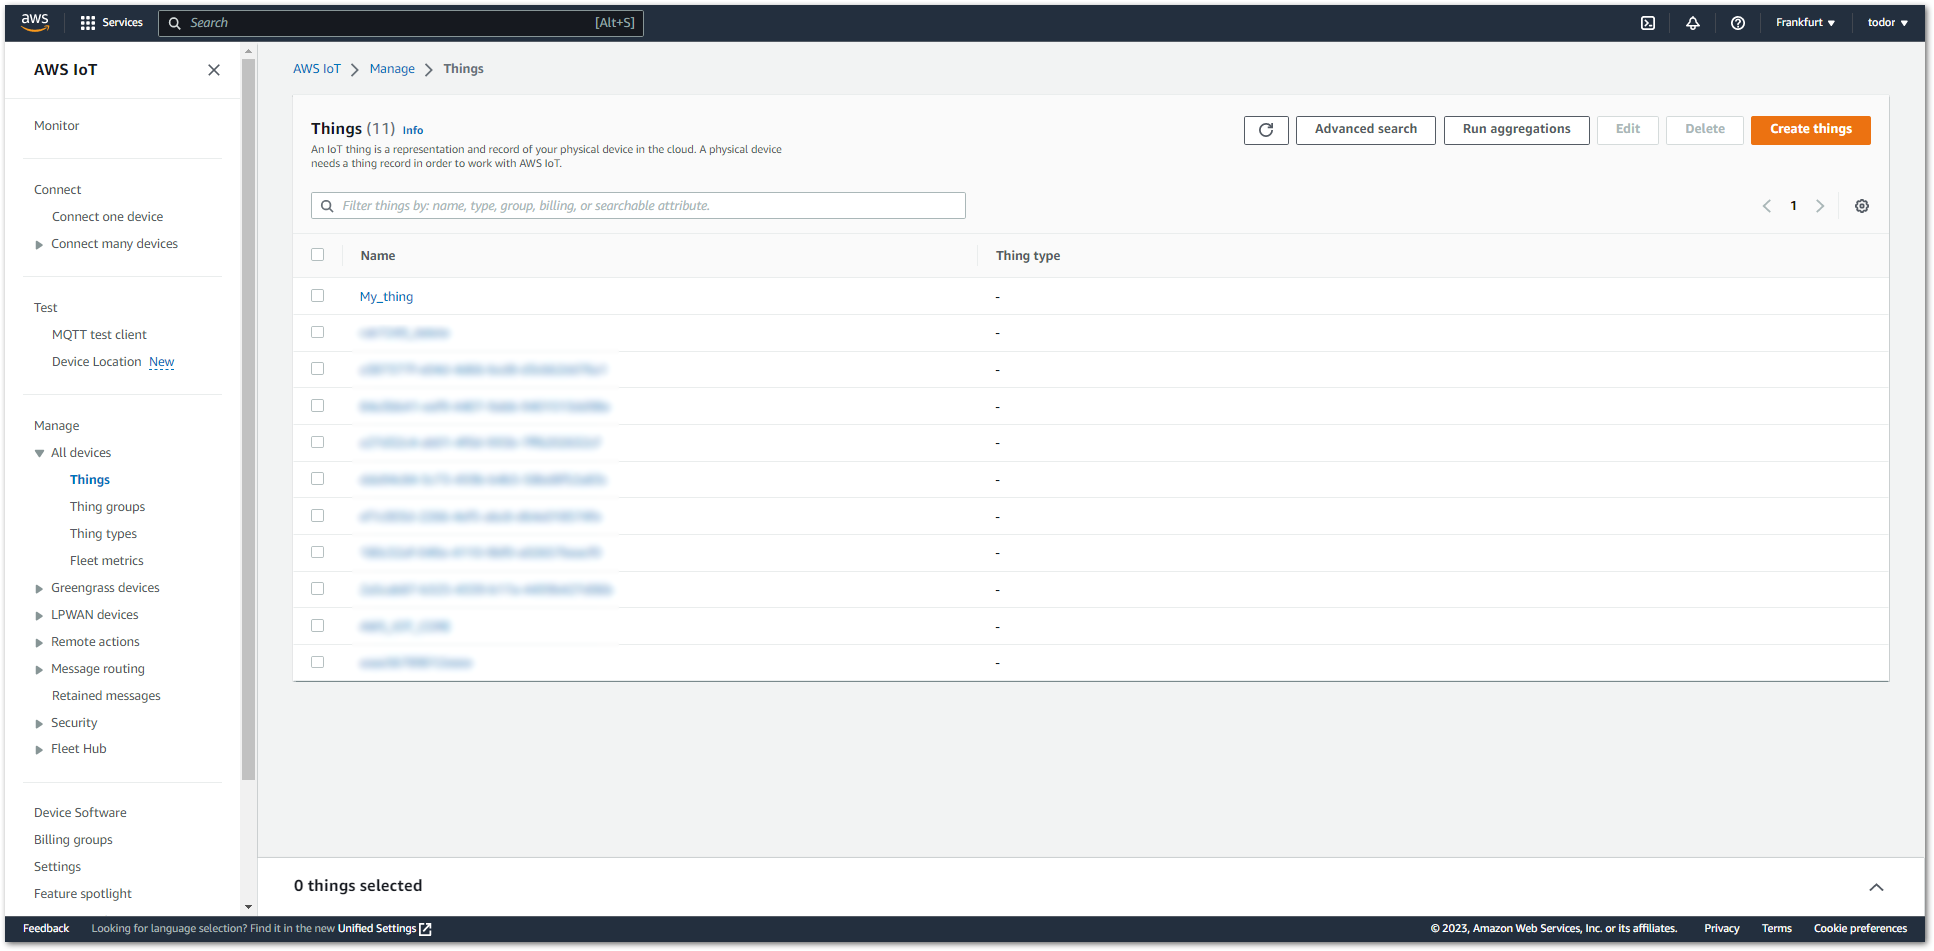Expand the Fleet Hub section
The height and width of the screenshot is (951, 1934).
(x=39, y=750)
